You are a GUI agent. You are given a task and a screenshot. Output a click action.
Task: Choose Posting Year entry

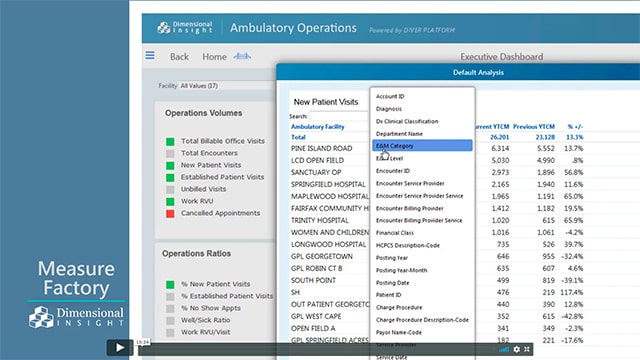(392, 258)
